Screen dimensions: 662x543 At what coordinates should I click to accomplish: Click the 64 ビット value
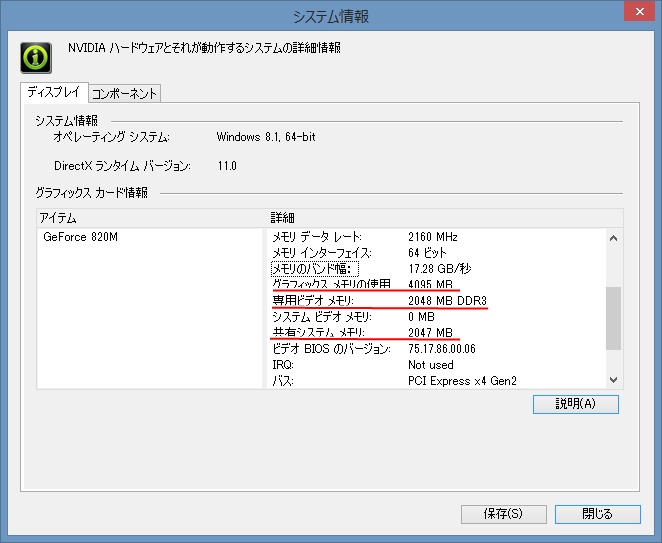427,253
